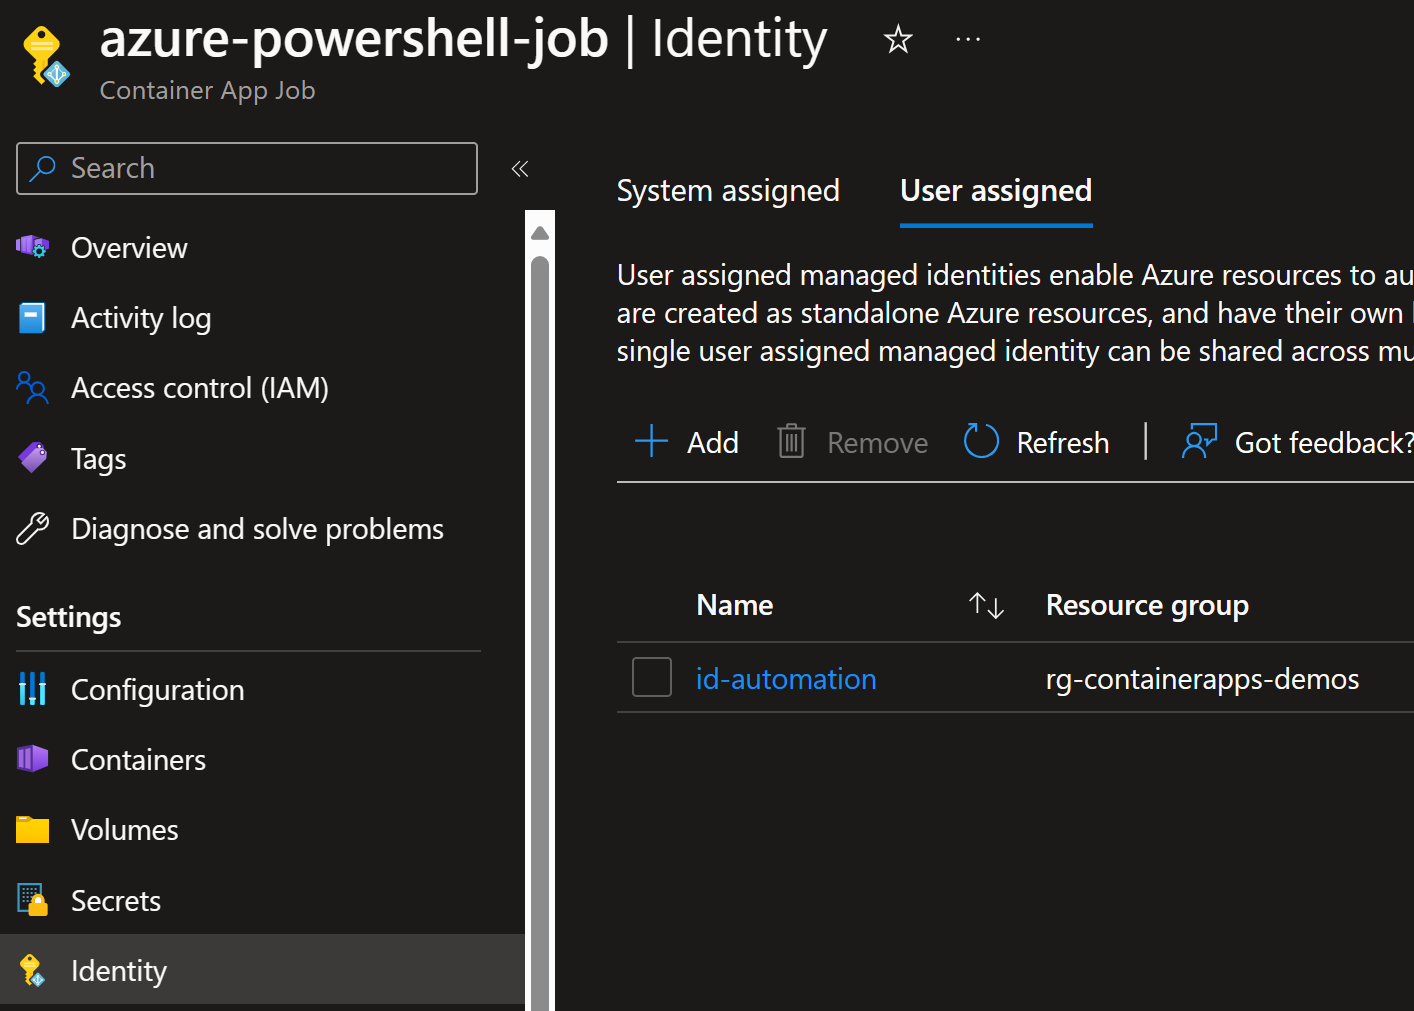Click the Access control people icon
Screen dimensions: 1414x1011
point(33,388)
